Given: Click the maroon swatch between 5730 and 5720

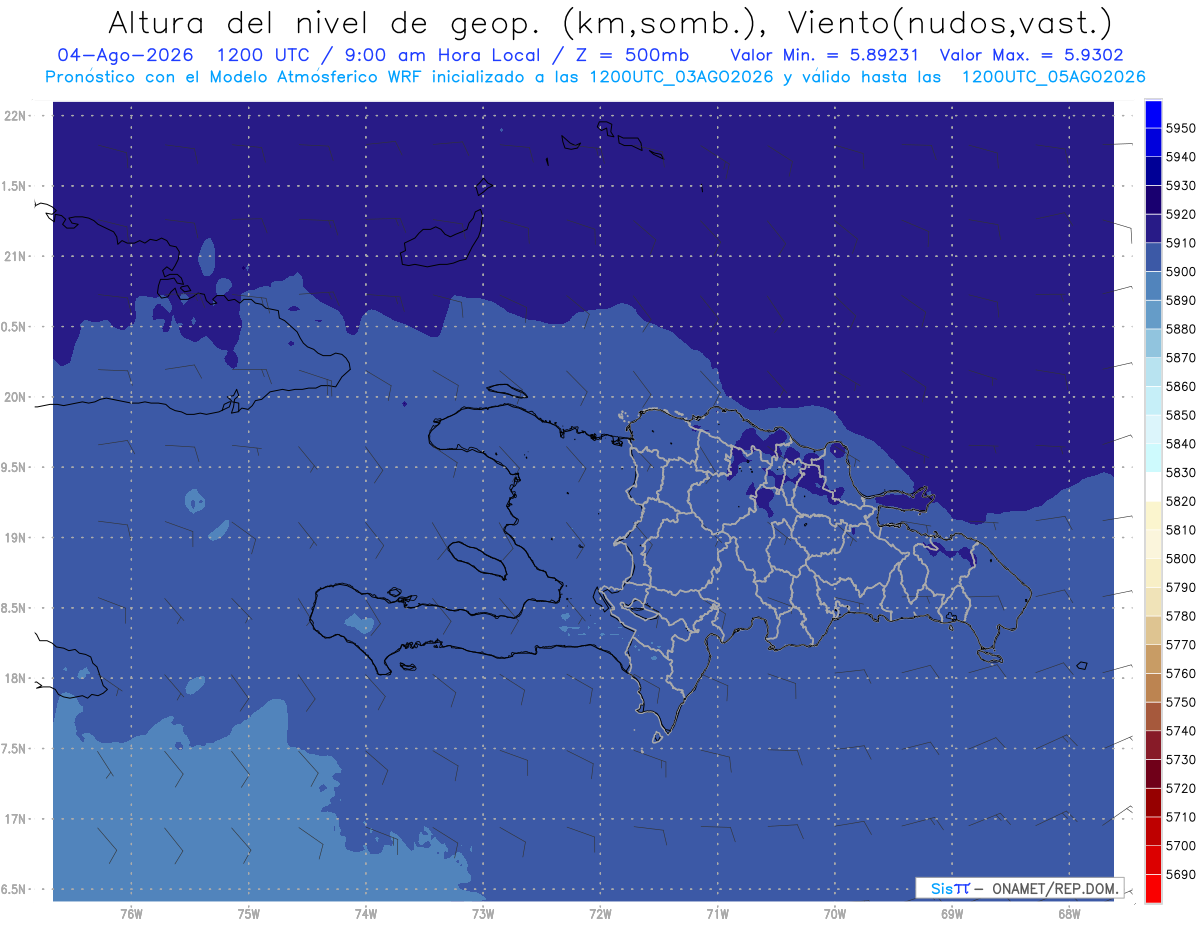Looking at the screenshot, I should pos(1153,773).
